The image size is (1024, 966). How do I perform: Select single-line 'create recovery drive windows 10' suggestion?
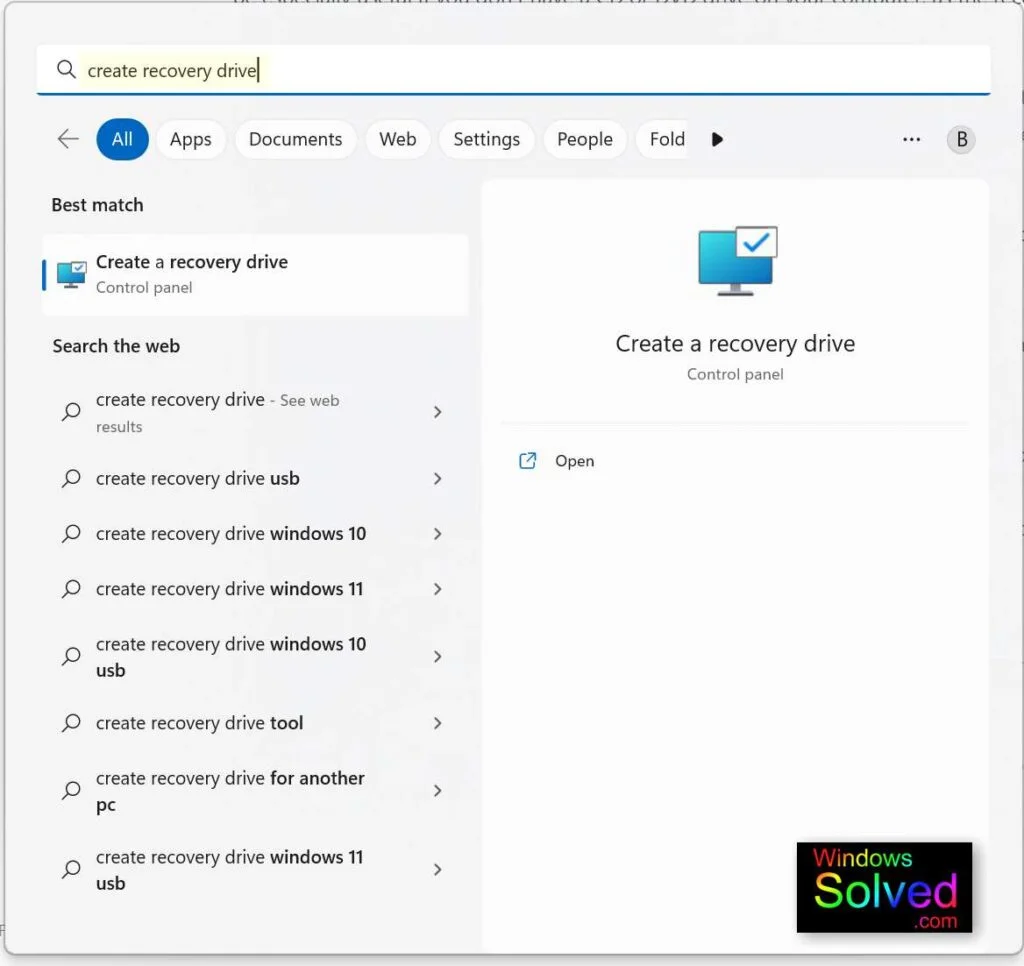click(255, 534)
